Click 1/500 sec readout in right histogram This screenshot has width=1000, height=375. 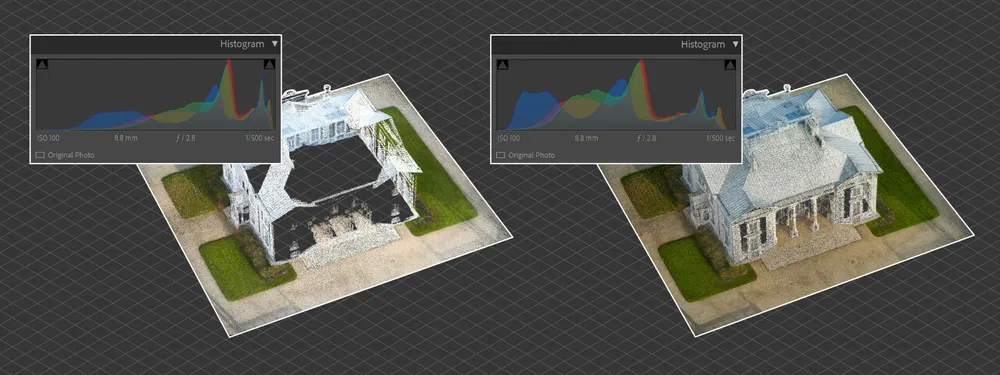[720, 138]
